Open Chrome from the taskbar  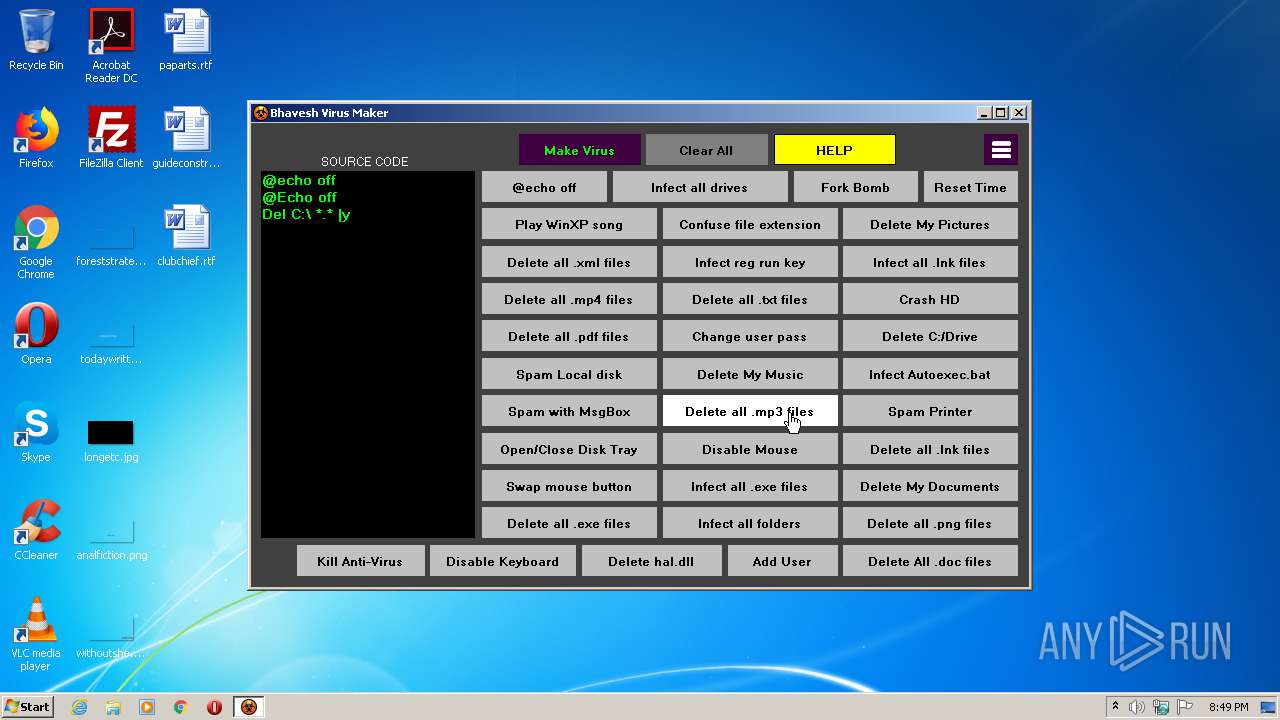pos(181,707)
